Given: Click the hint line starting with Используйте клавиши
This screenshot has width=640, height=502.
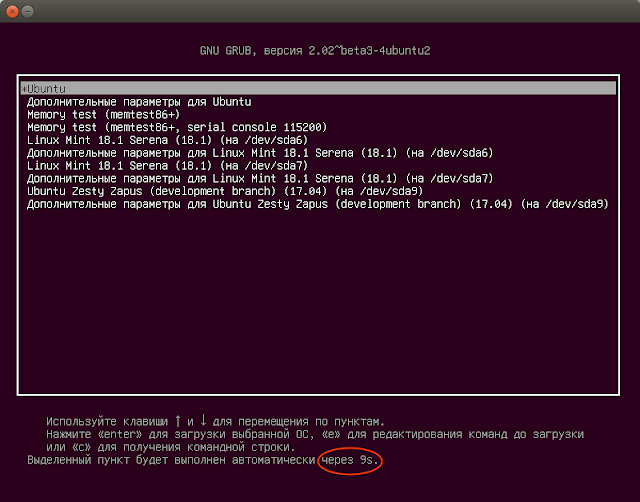Looking at the screenshot, I should coord(215,421).
